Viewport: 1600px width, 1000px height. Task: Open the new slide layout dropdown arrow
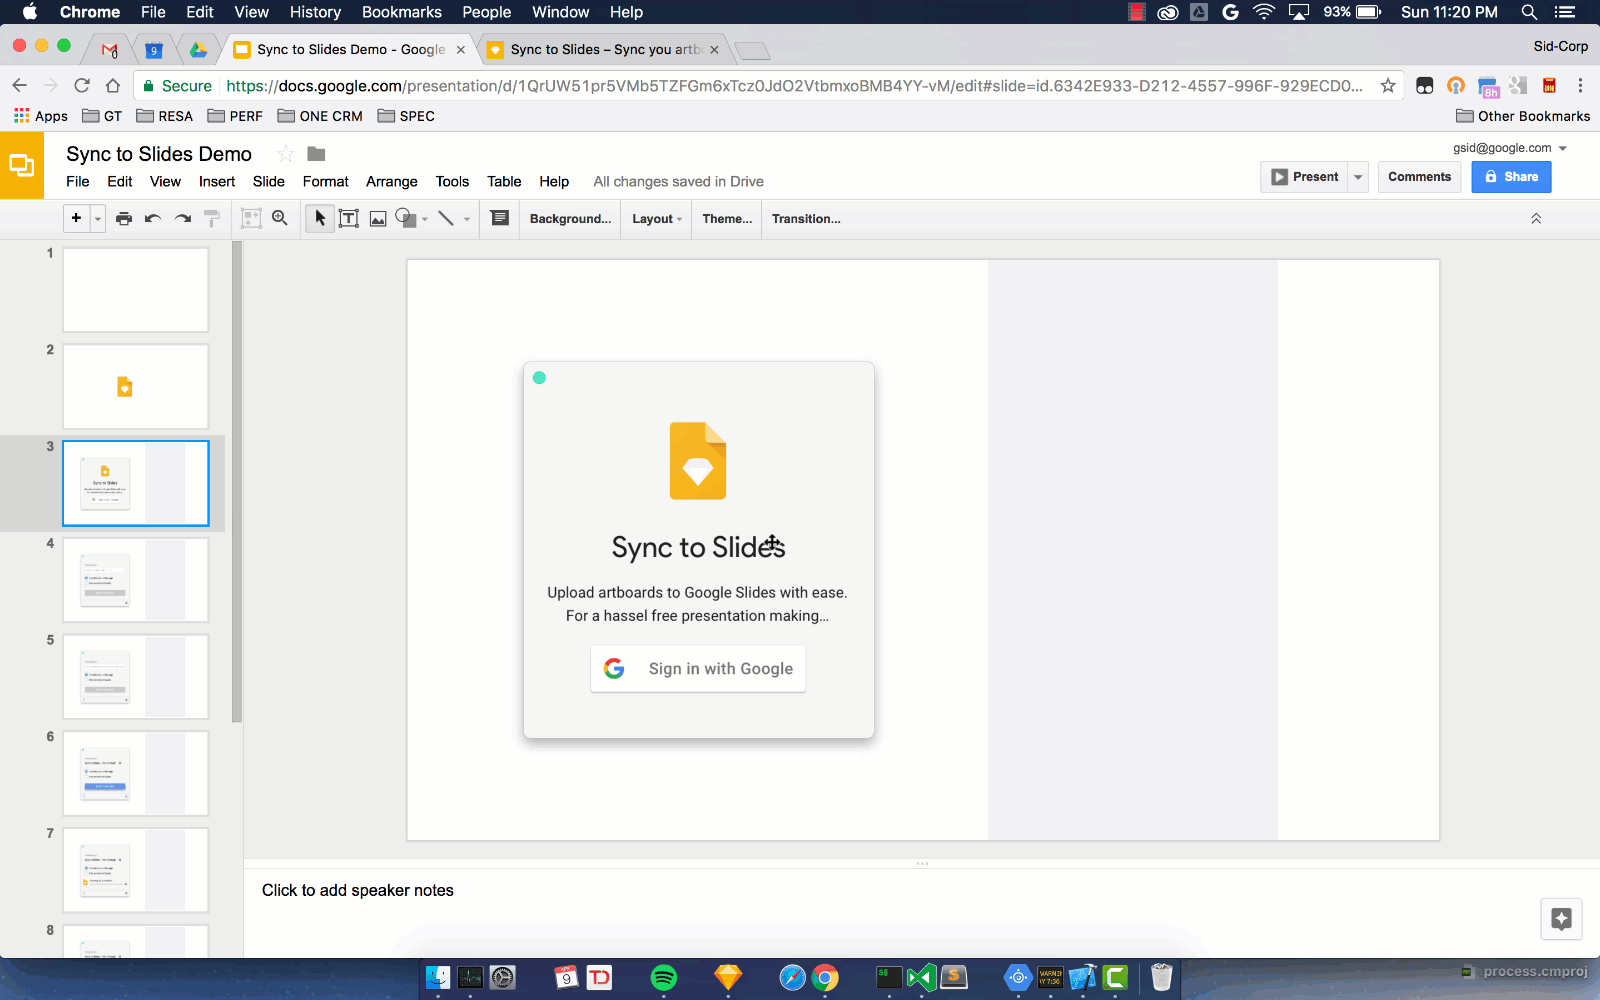[x=98, y=219]
